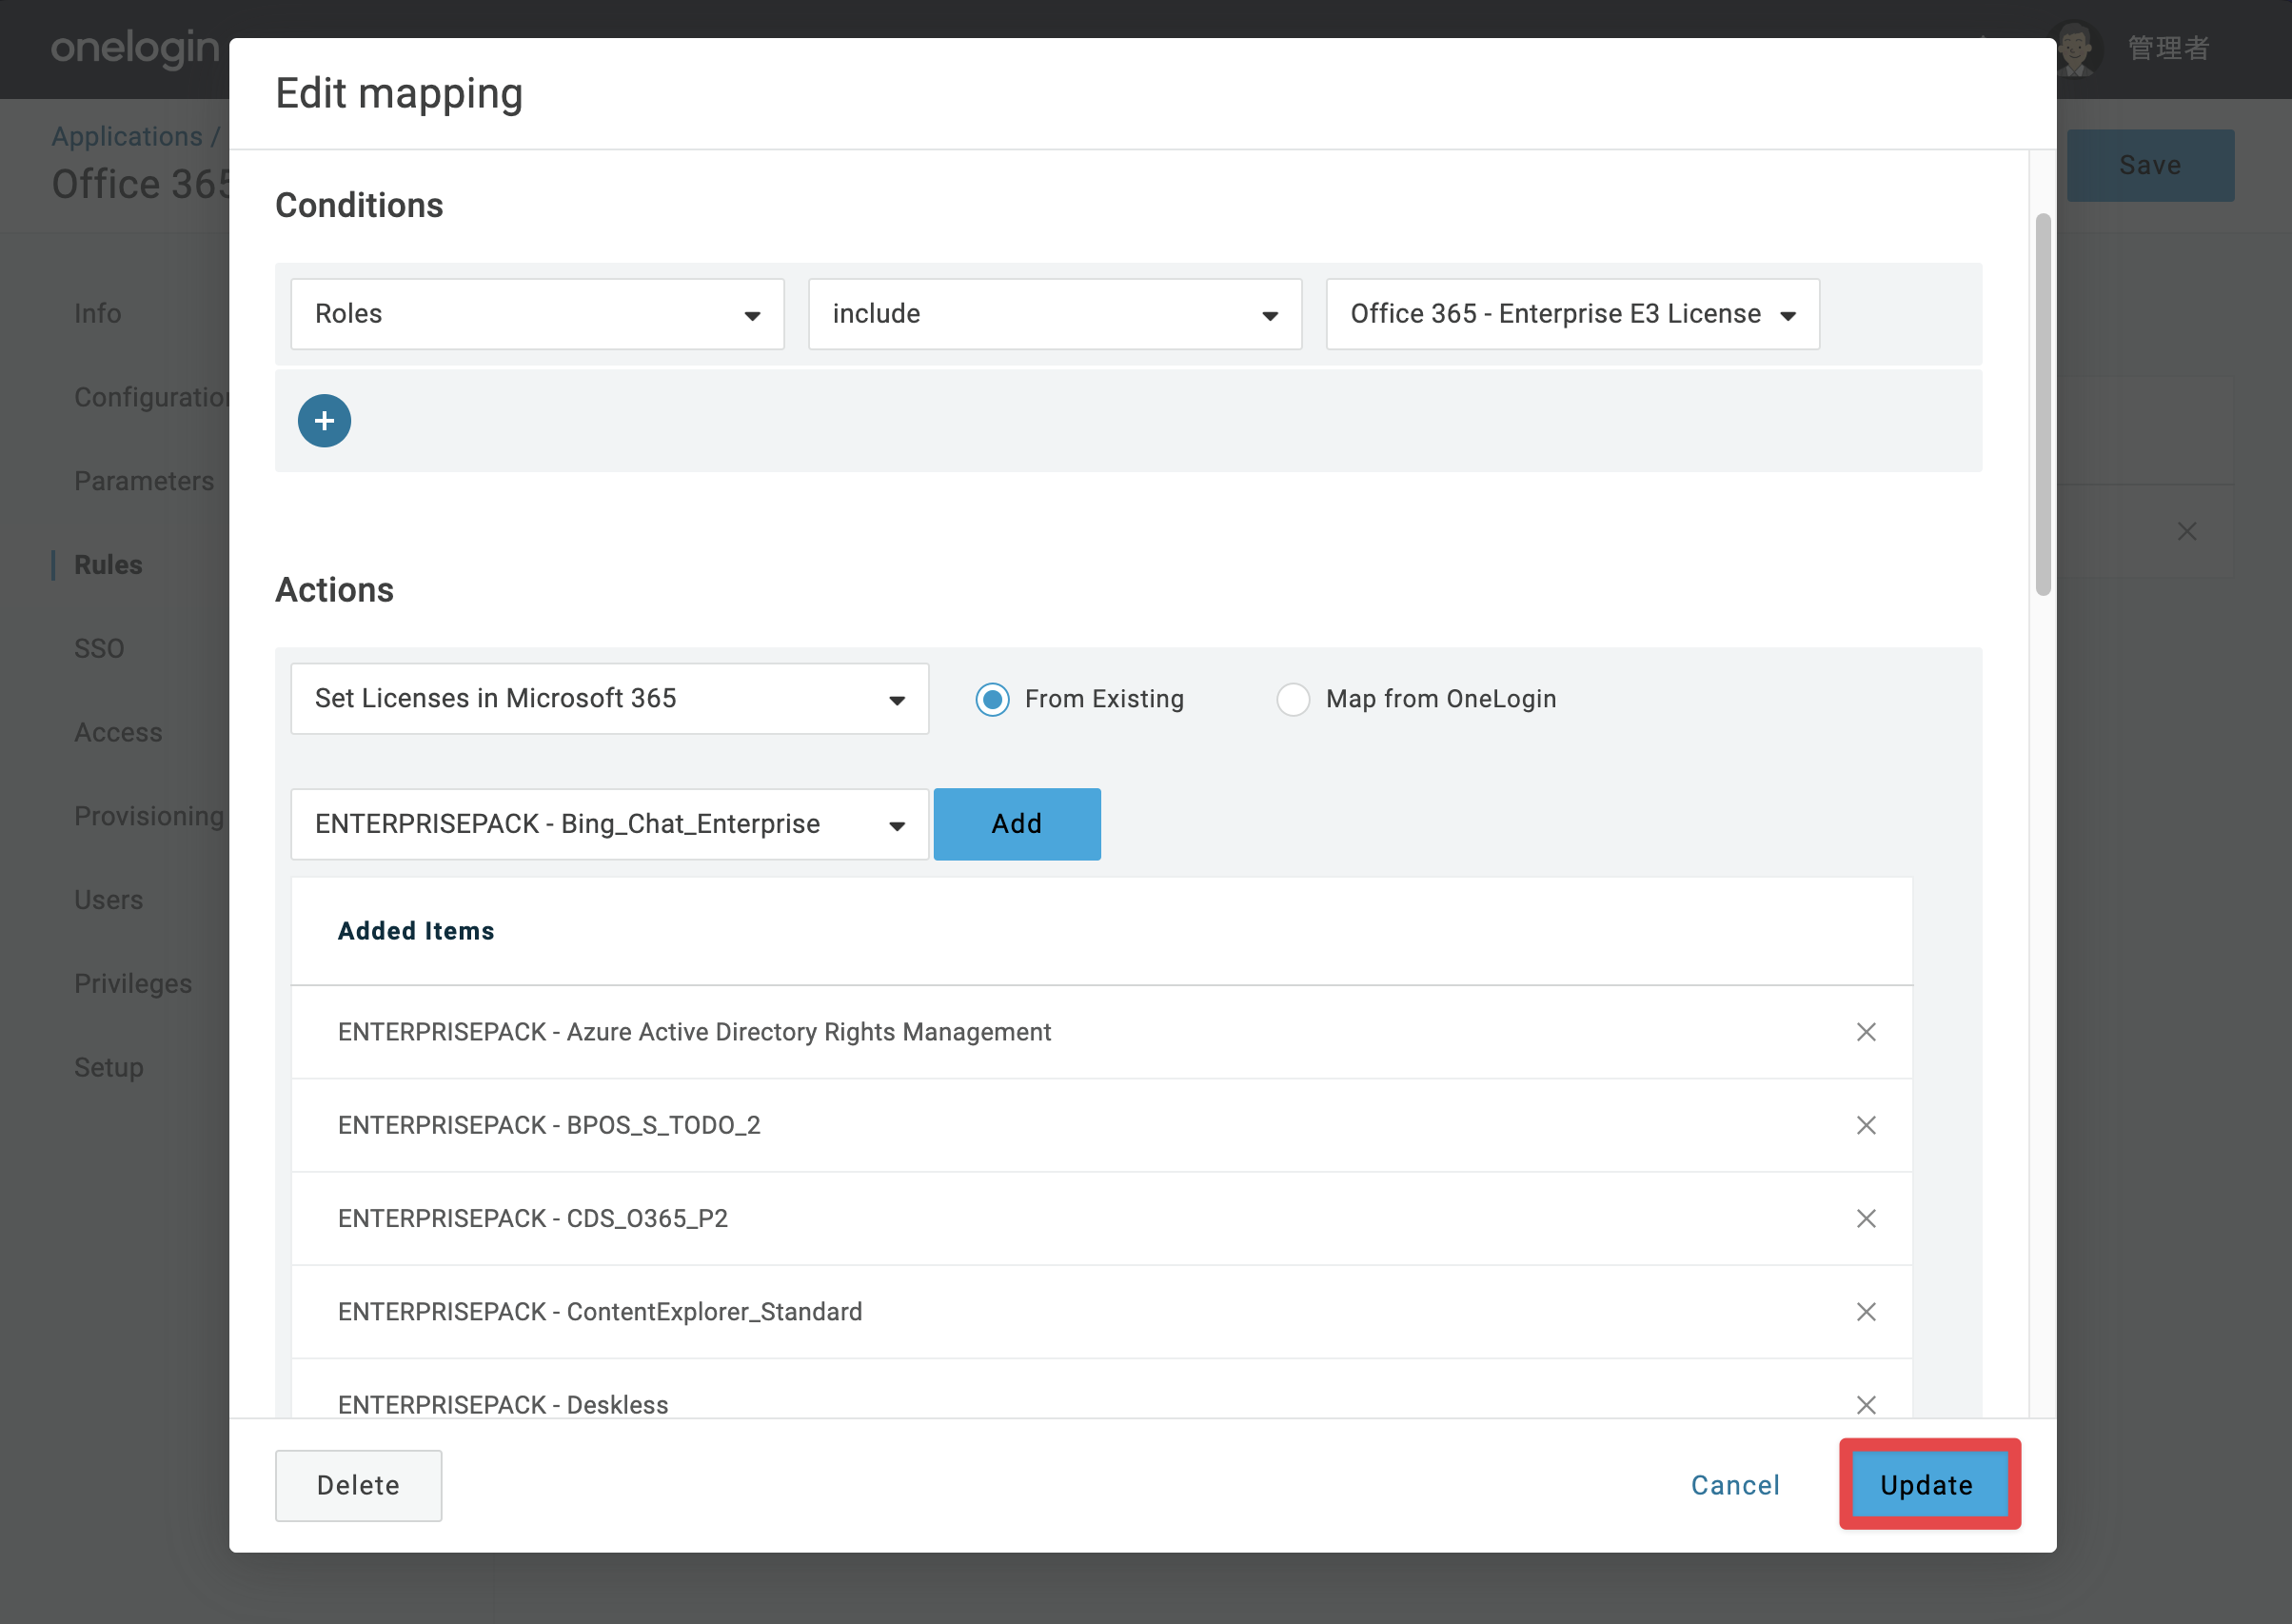The width and height of the screenshot is (2292, 1624).
Task: Click the Add button for license
Action: 1017,824
